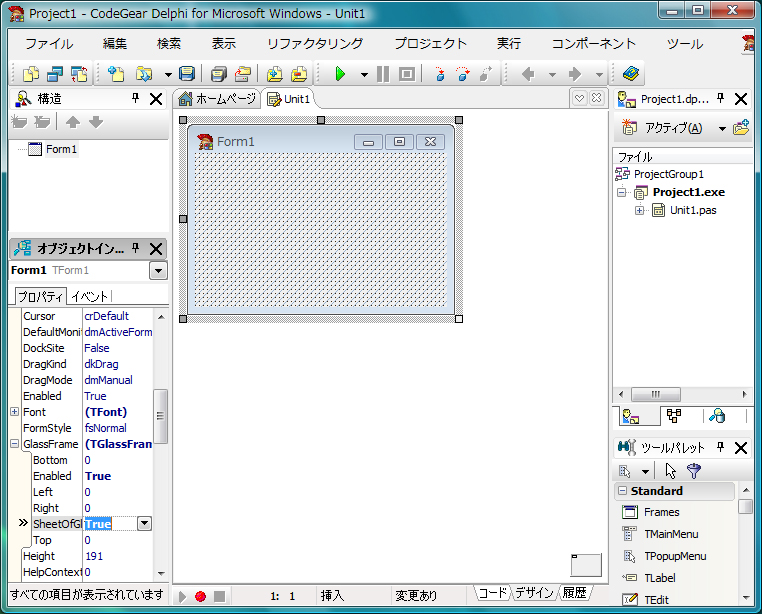The width and height of the screenshot is (762, 614).
Task: Click the Forward navigation arrow icon
Action: pos(575,74)
